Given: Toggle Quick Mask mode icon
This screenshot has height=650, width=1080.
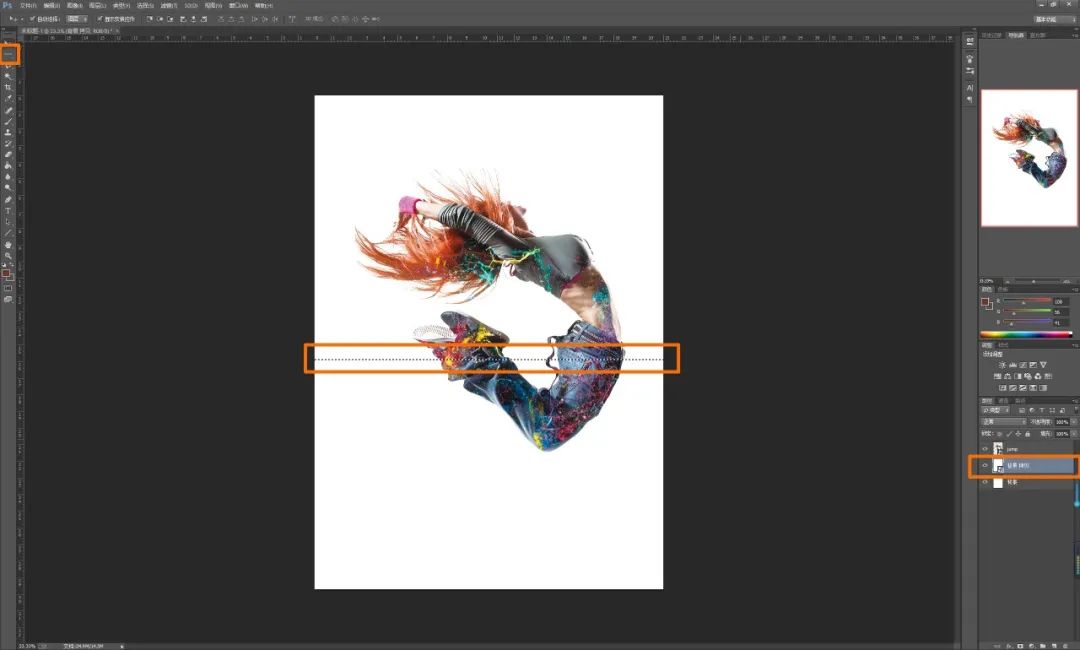Looking at the screenshot, I should point(8,289).
